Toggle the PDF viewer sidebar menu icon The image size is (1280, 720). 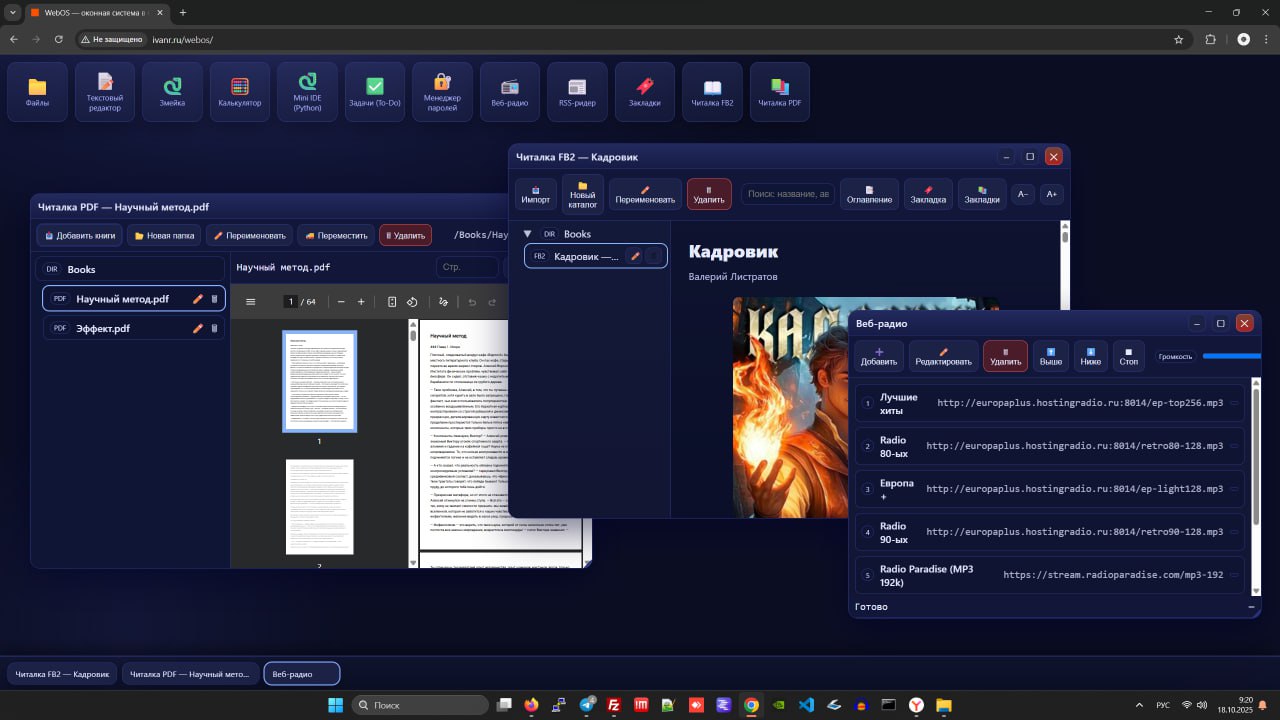[x=251, y=302]
